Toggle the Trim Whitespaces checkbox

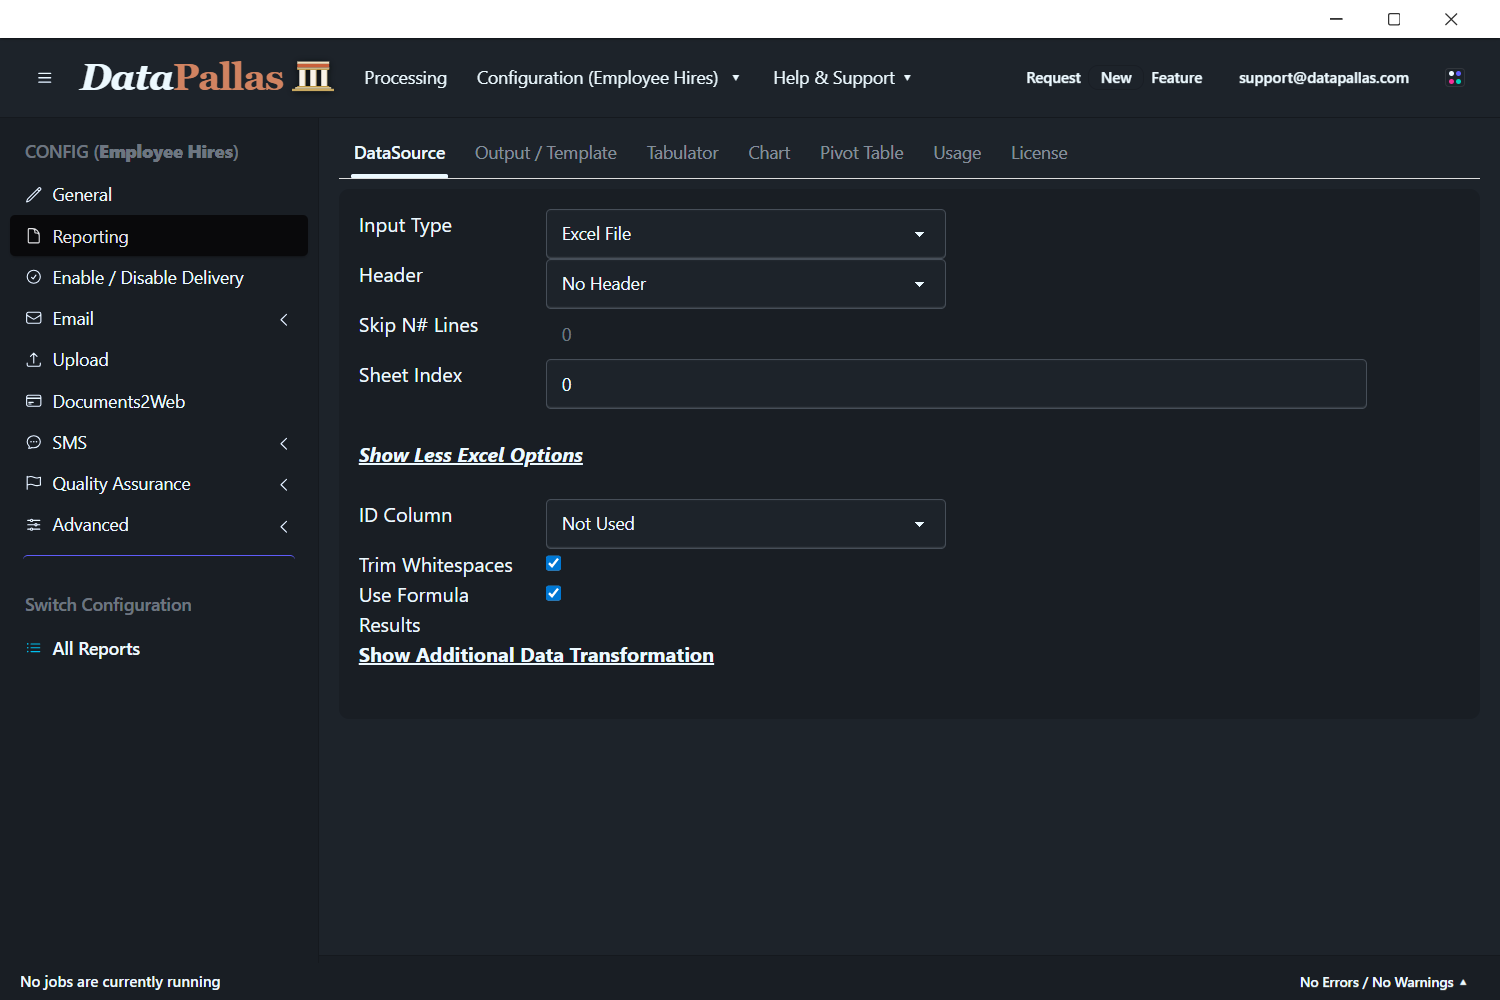click(x=554, y=564)
